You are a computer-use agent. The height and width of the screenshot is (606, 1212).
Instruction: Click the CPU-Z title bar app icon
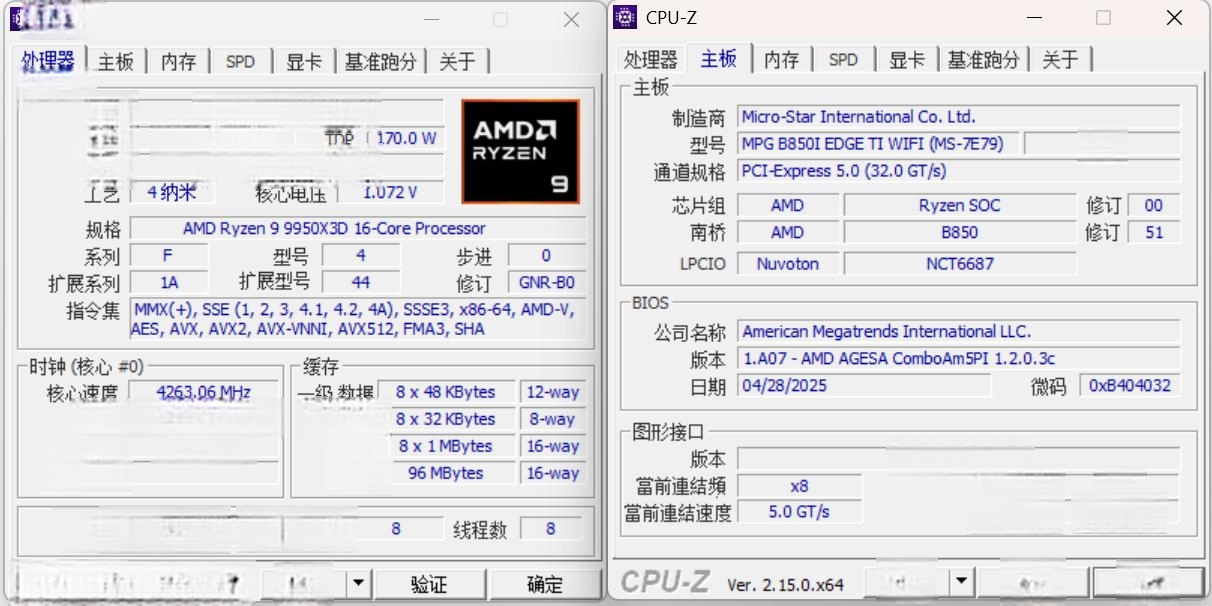point(625,17)
